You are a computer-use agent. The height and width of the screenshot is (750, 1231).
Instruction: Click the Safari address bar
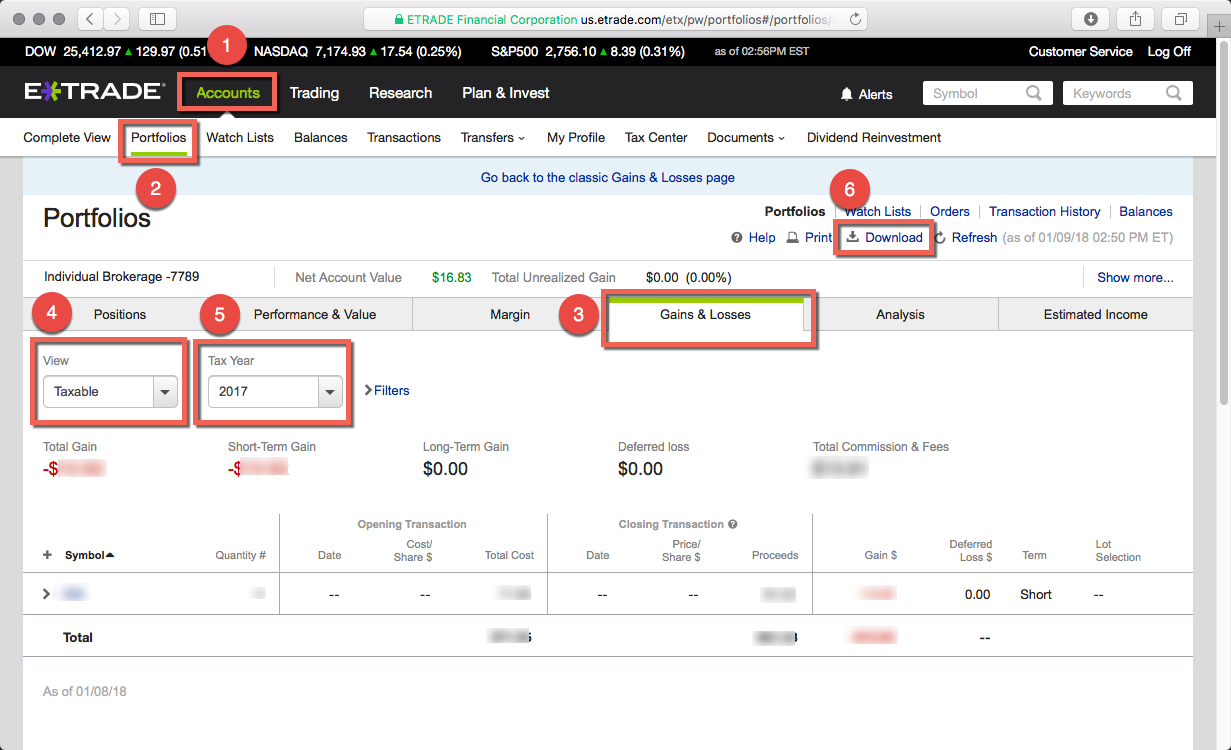click(615, 18)
